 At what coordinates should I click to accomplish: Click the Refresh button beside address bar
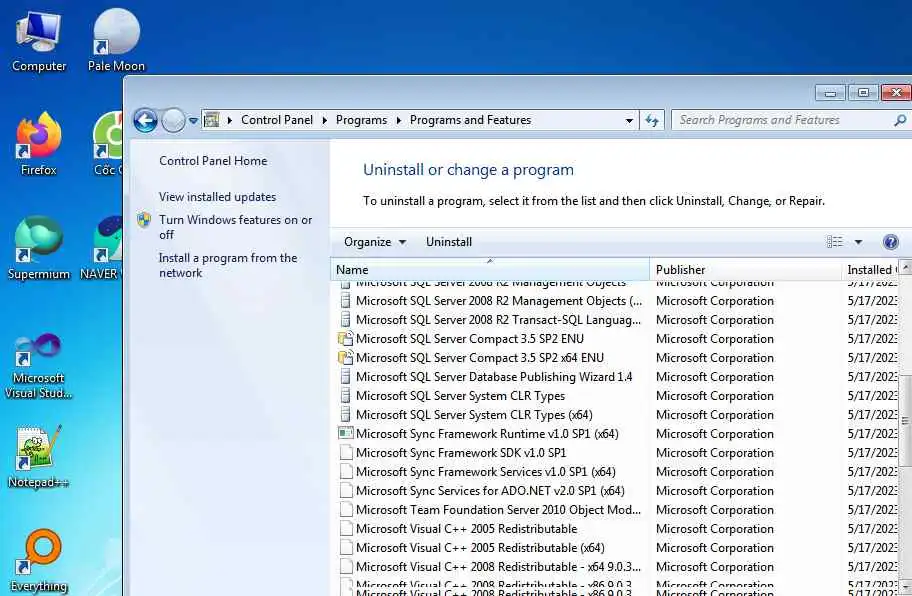[x=652, y=120]
